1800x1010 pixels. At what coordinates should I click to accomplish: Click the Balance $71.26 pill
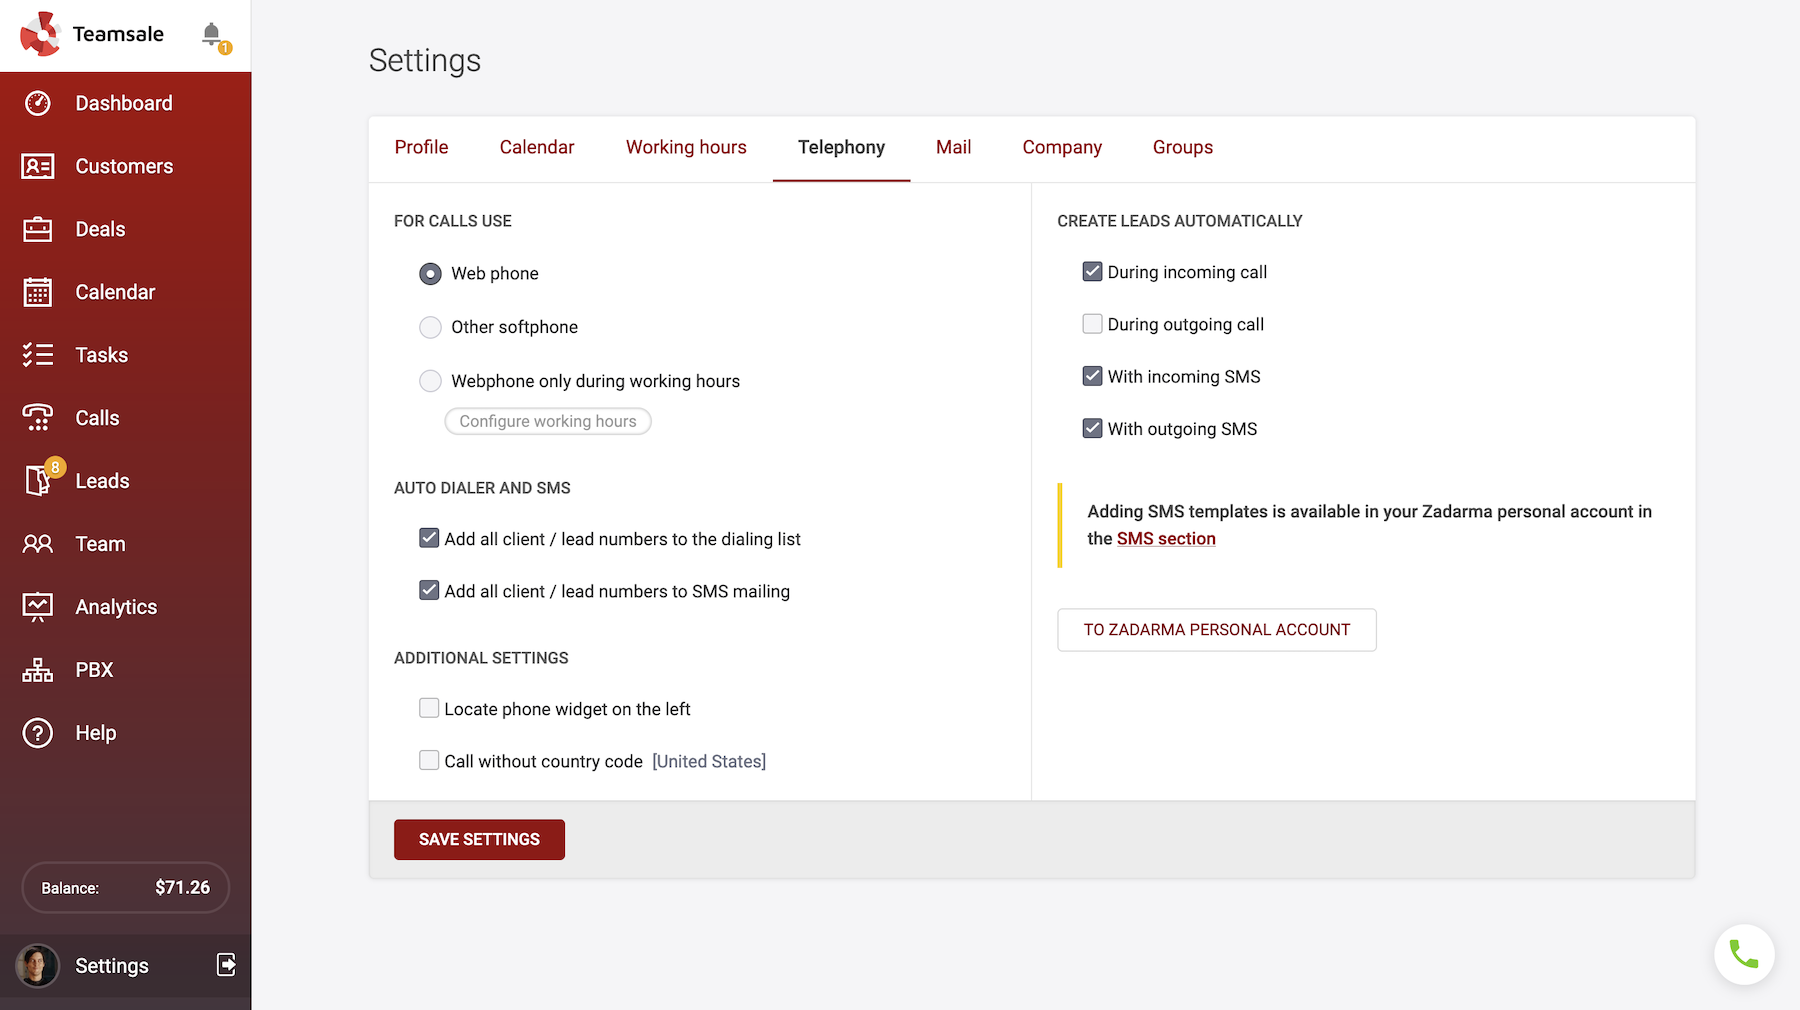(x=125, y=887)
